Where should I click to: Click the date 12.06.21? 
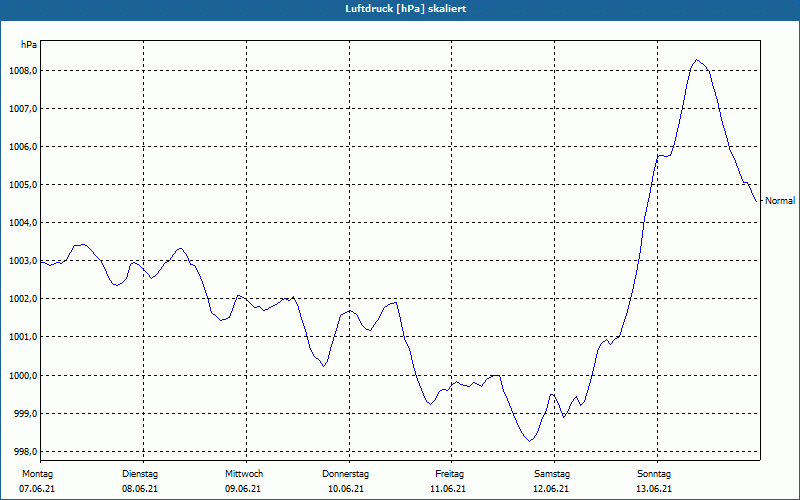coord(551,489)
